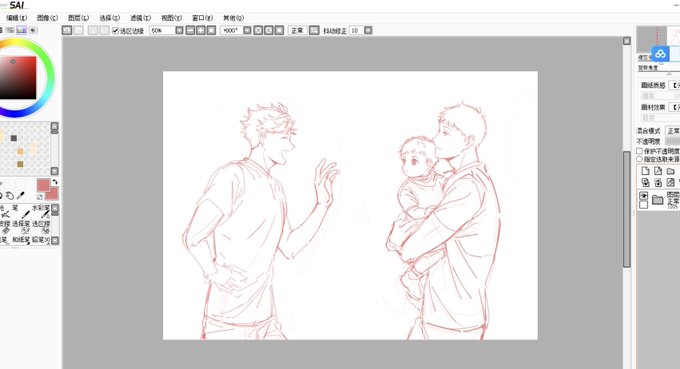Viewport: 680px width, 369px height.
Task: Select the olive brown swatch in palette
Action: tap(20, 164)
